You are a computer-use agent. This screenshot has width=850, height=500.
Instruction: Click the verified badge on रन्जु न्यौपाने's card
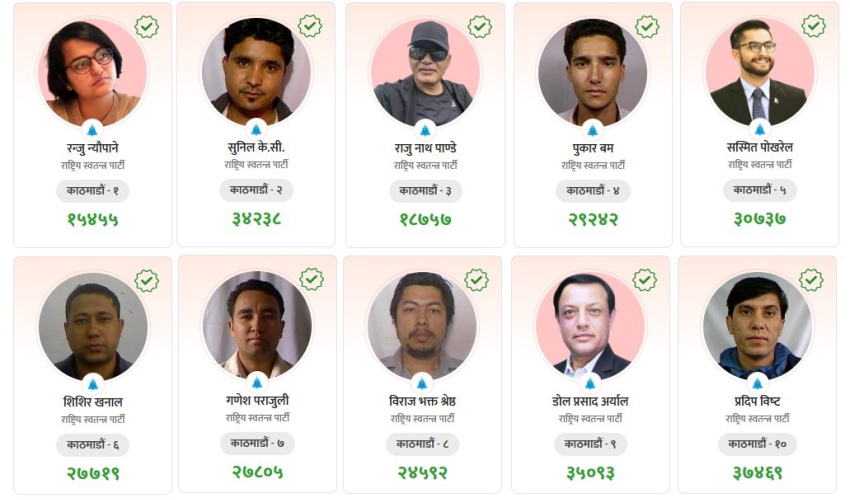click(147, 27)
